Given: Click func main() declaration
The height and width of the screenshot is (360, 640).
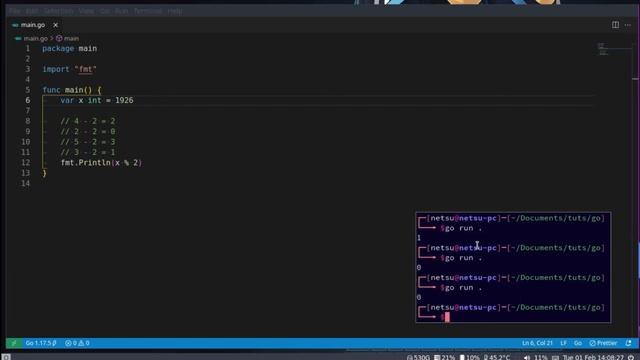Looking at the screenshot, I should point(72,90).
